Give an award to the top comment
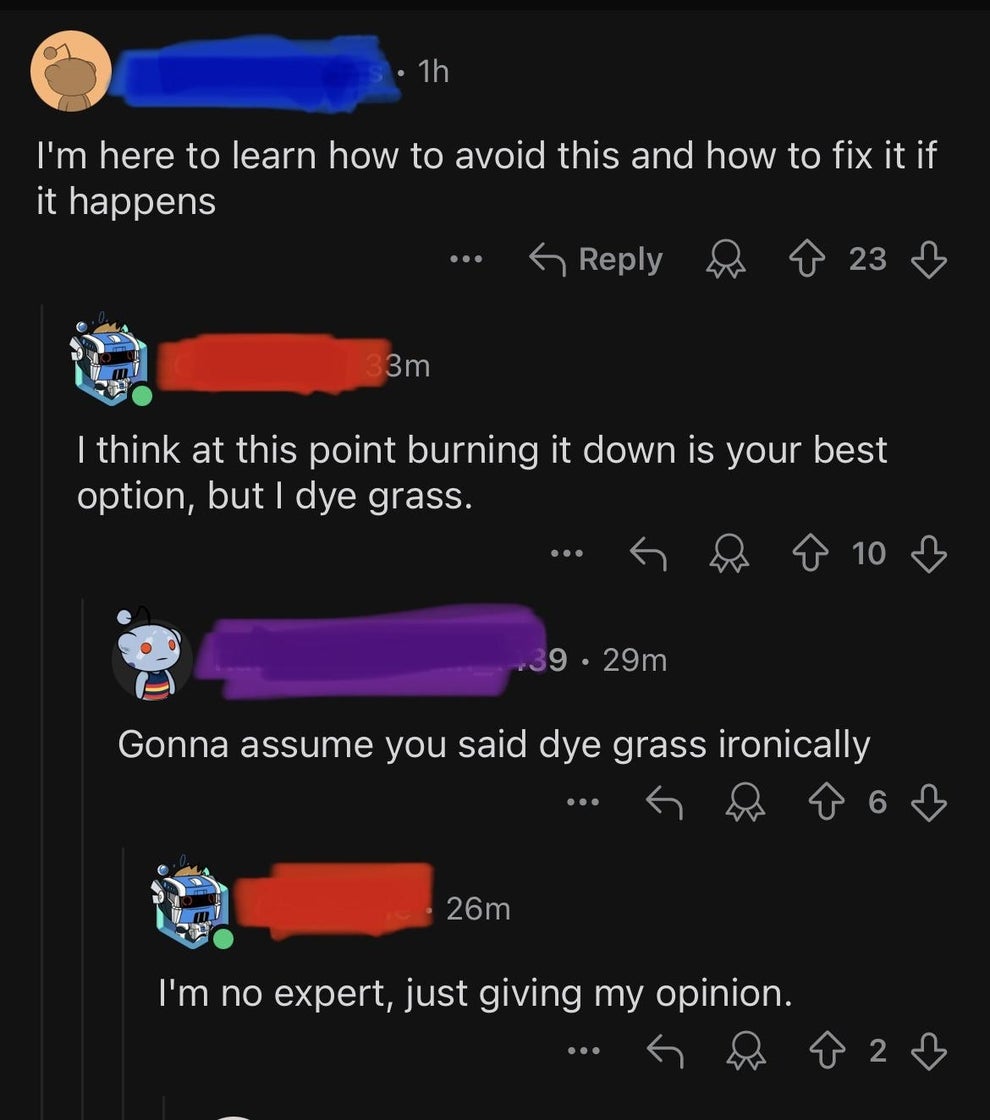Viewport: 990px width, 1120px height. (x=725, y=260)
